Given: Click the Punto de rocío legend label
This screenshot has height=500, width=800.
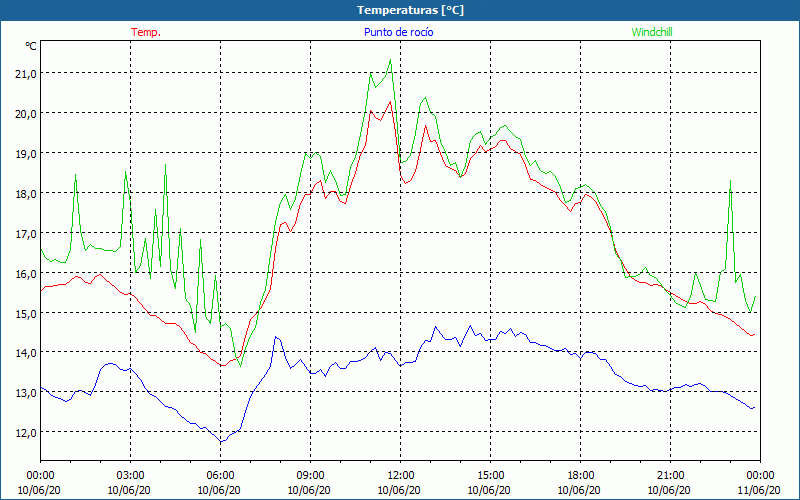Looking at the screenshot, I should pyautogui.click(x=398, y=32).
